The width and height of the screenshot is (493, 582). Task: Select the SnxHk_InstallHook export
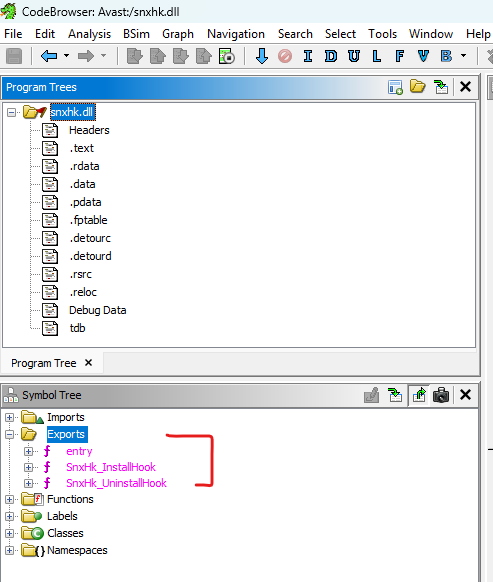coord(111,467)
